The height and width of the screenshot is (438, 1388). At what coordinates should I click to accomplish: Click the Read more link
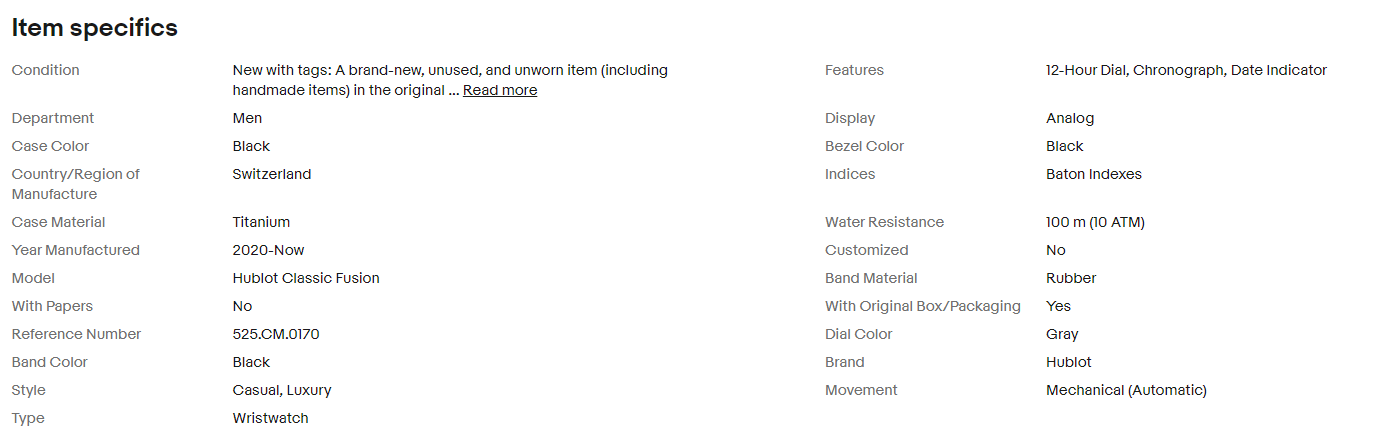(x=499, y=90)
